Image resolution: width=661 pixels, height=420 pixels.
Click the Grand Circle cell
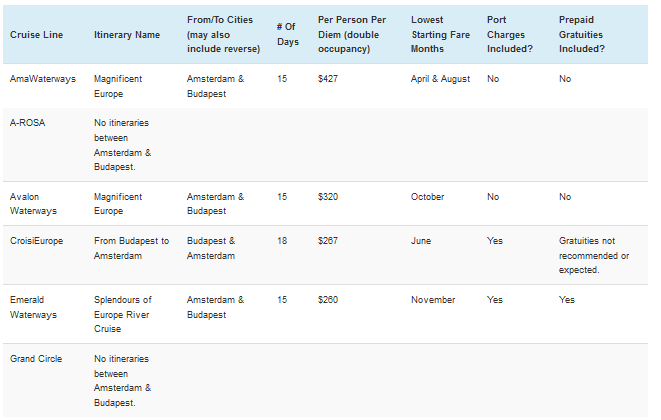[x=36, y=359]
